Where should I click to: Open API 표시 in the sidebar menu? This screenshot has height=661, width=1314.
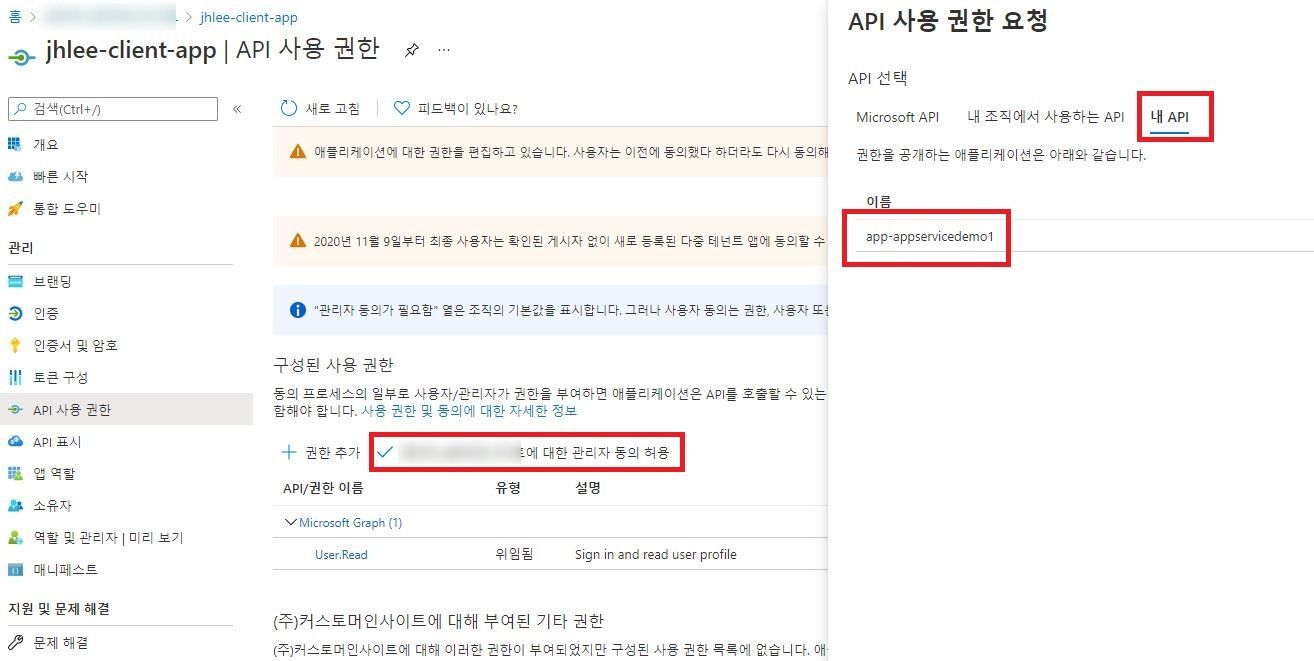click(57, 441)
